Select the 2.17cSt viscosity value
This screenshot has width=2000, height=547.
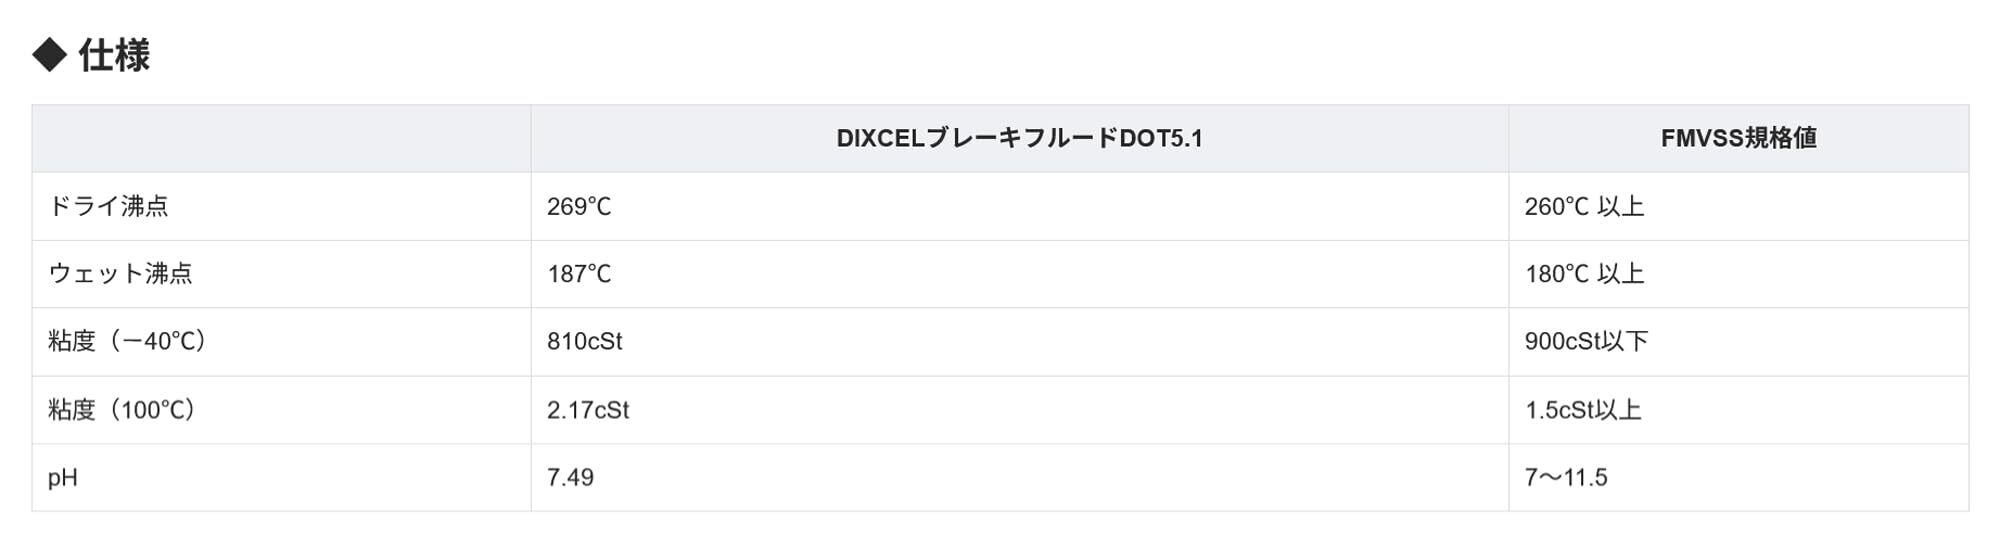click(588, 410)
